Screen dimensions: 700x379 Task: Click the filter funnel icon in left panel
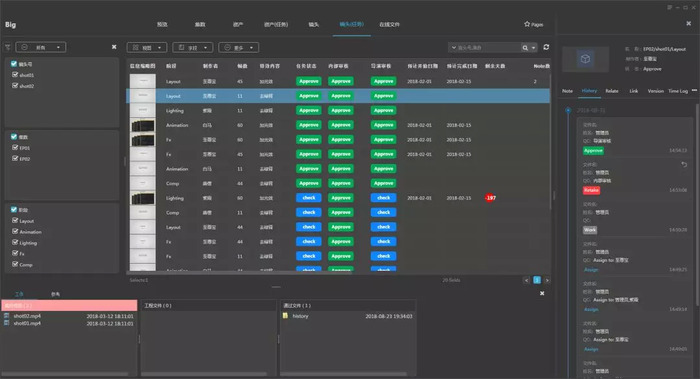(x=8, y=47)
